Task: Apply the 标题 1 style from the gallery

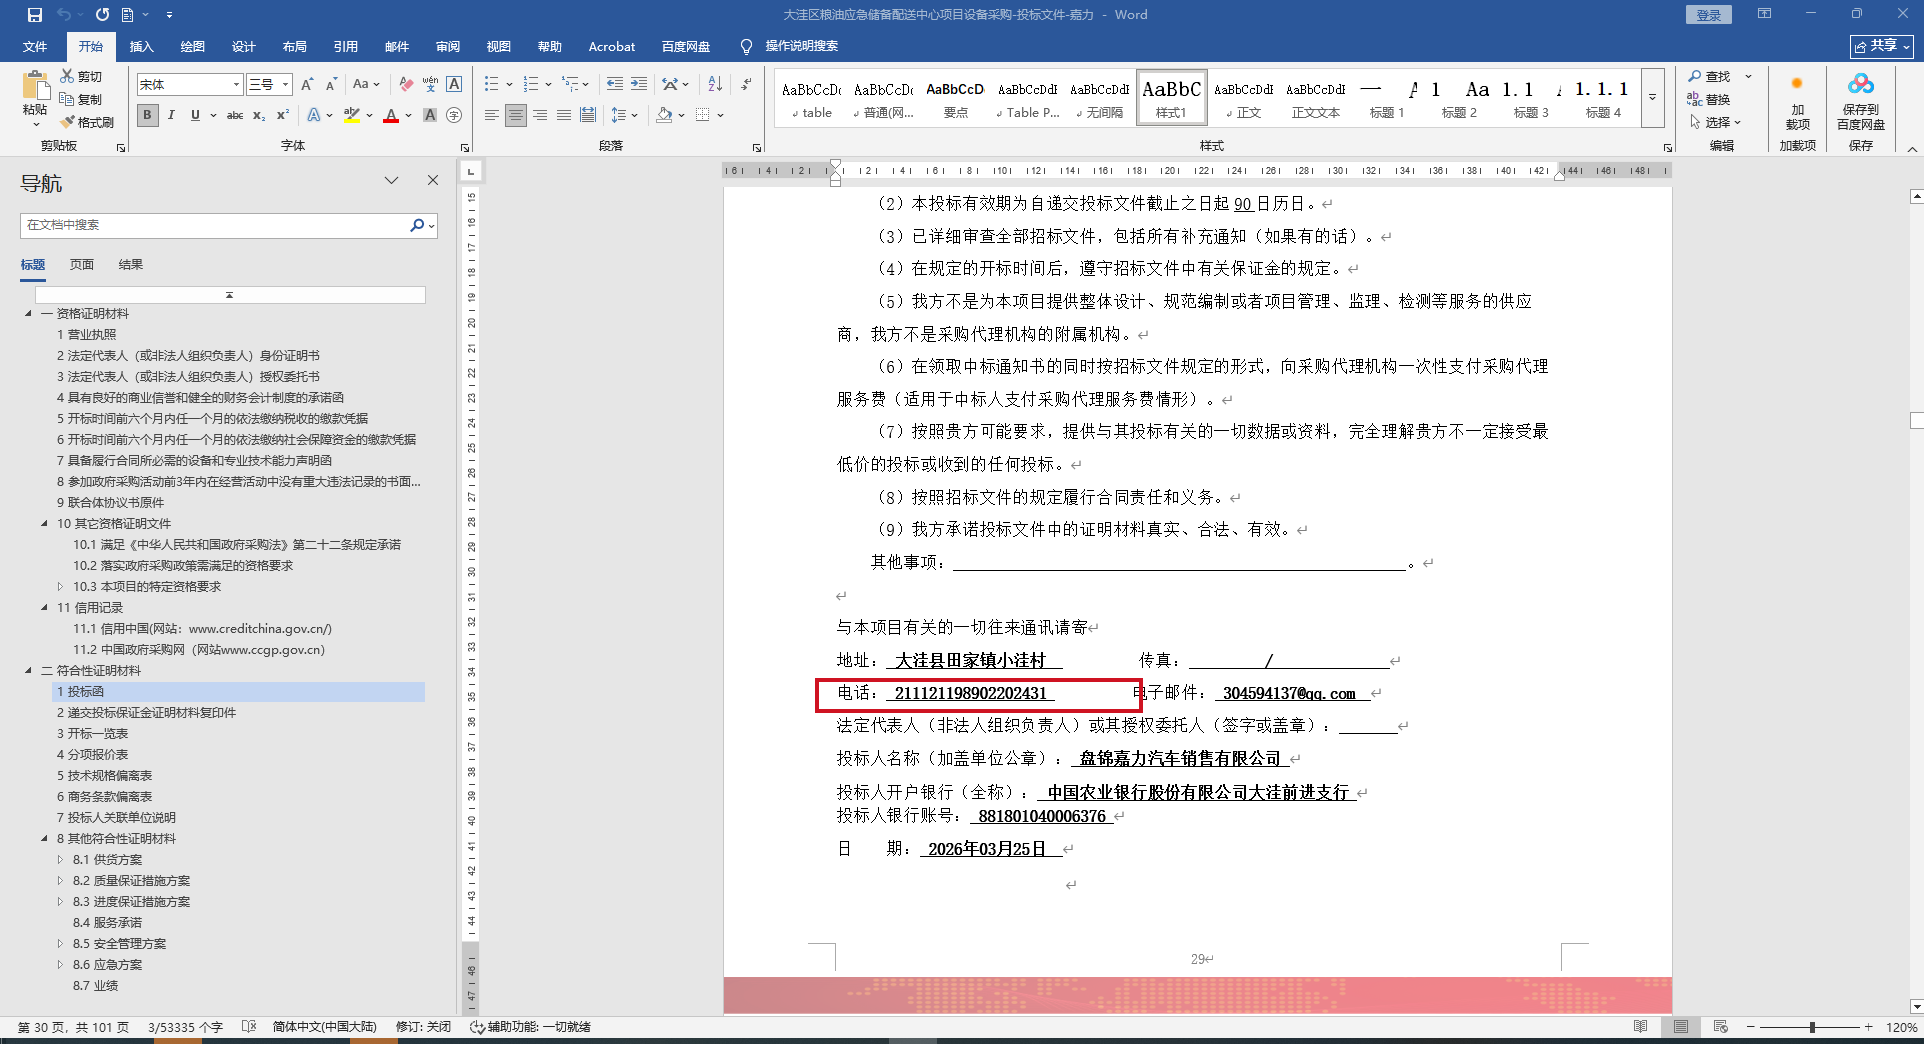Action: coord(1387,98)
